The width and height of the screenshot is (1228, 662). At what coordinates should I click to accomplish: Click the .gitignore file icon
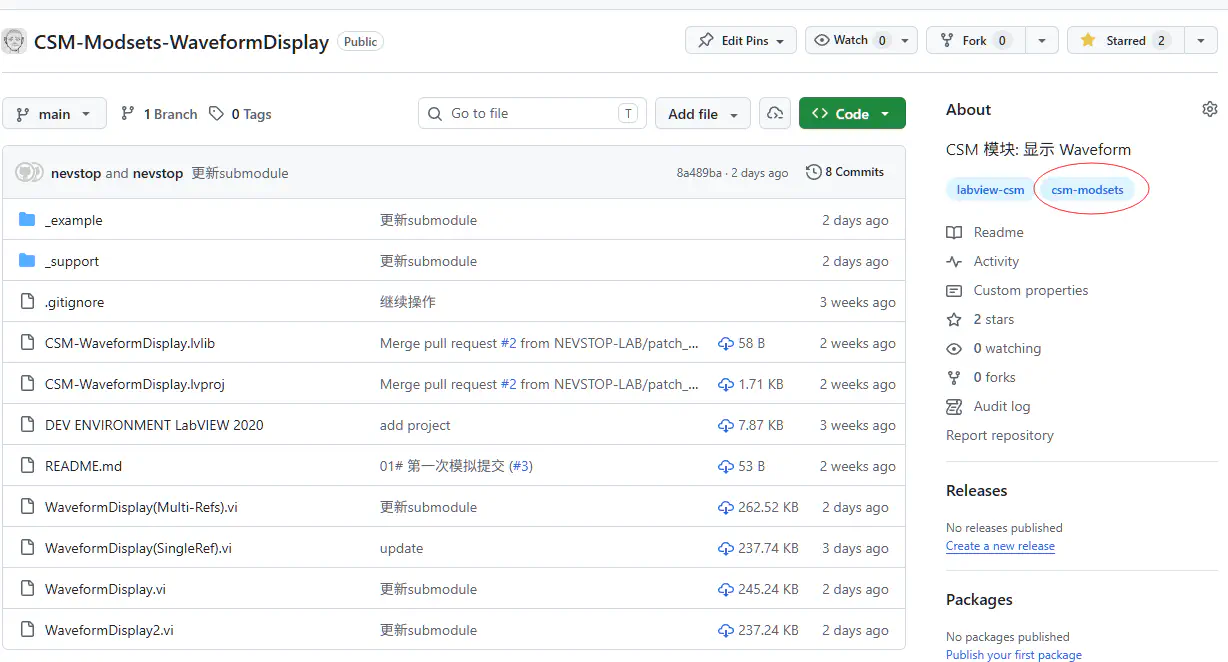27,302
